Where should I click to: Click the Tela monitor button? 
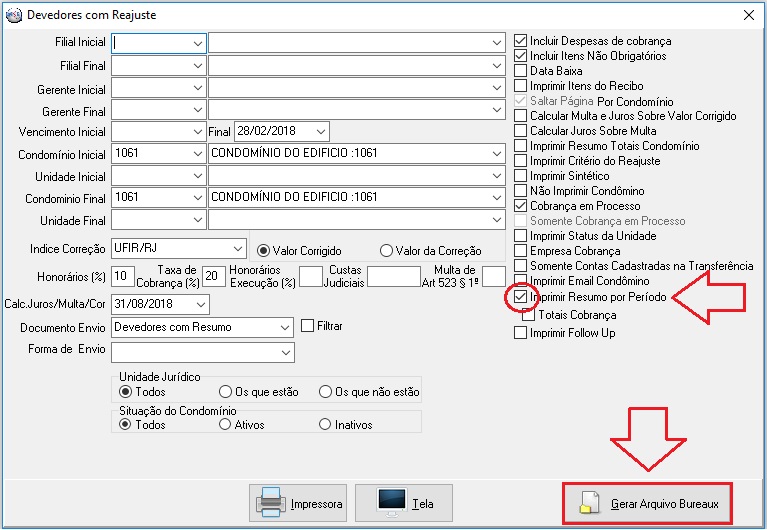click(405, 504)
